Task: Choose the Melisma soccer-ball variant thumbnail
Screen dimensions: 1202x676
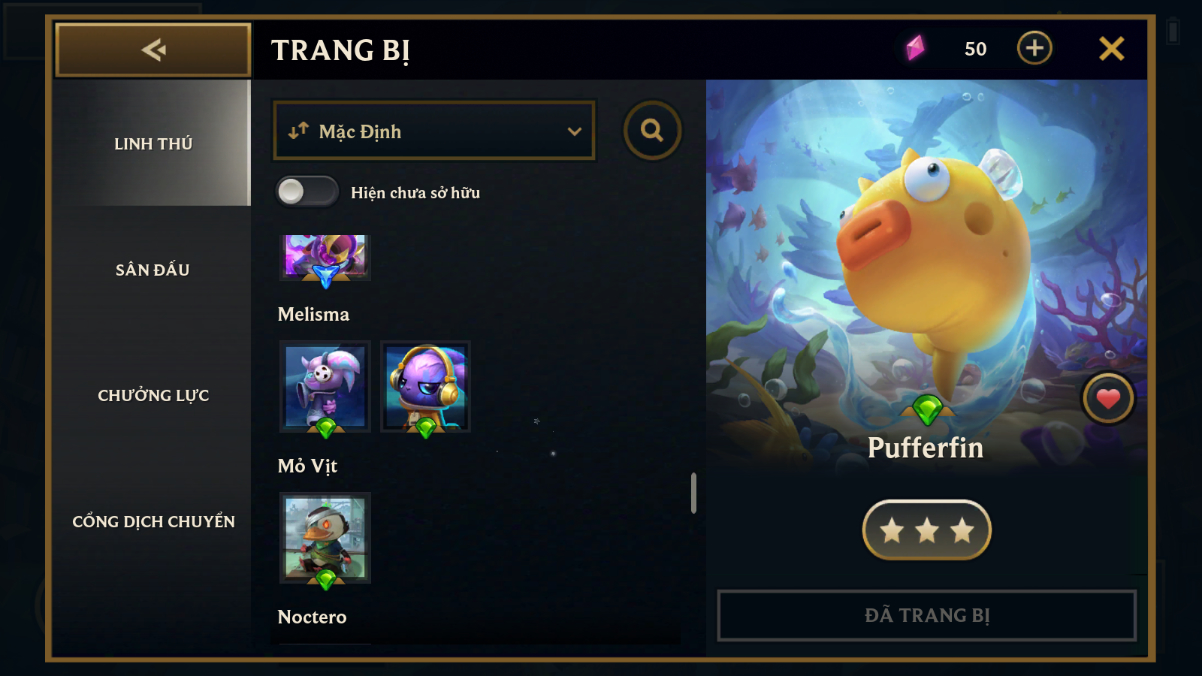Action: 325,387
